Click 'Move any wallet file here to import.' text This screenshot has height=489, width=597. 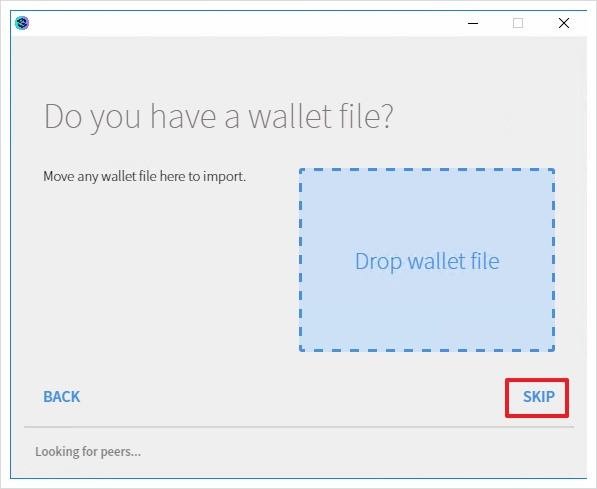(x=144, y=177)
